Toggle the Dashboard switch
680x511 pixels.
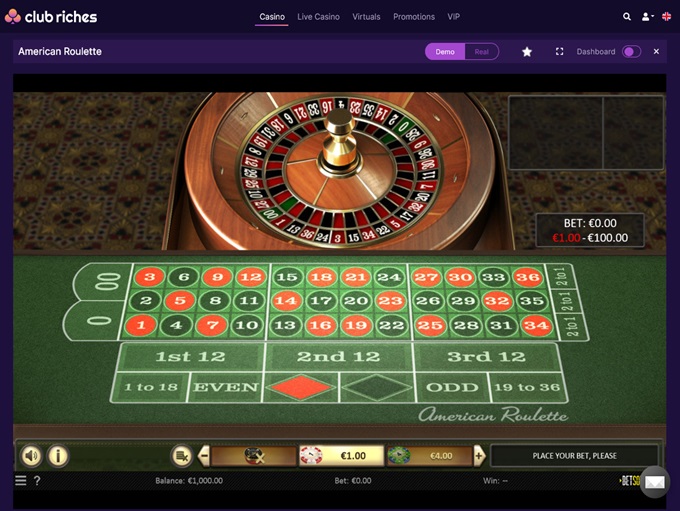631,52
